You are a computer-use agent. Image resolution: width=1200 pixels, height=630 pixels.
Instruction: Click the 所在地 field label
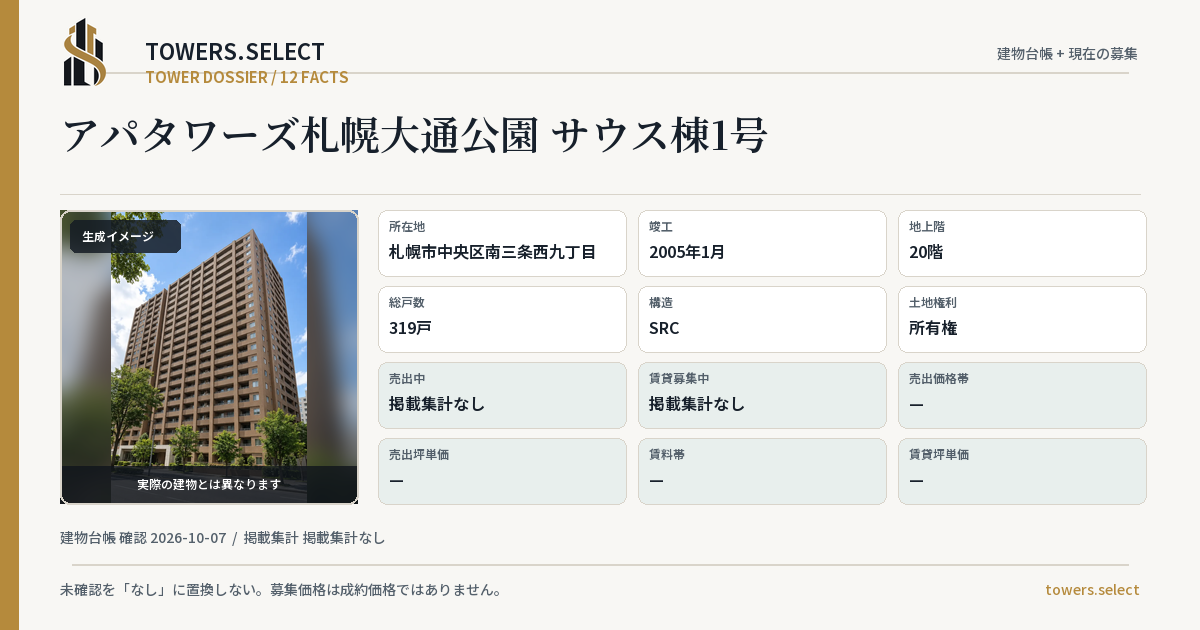(x=407, y=227)
